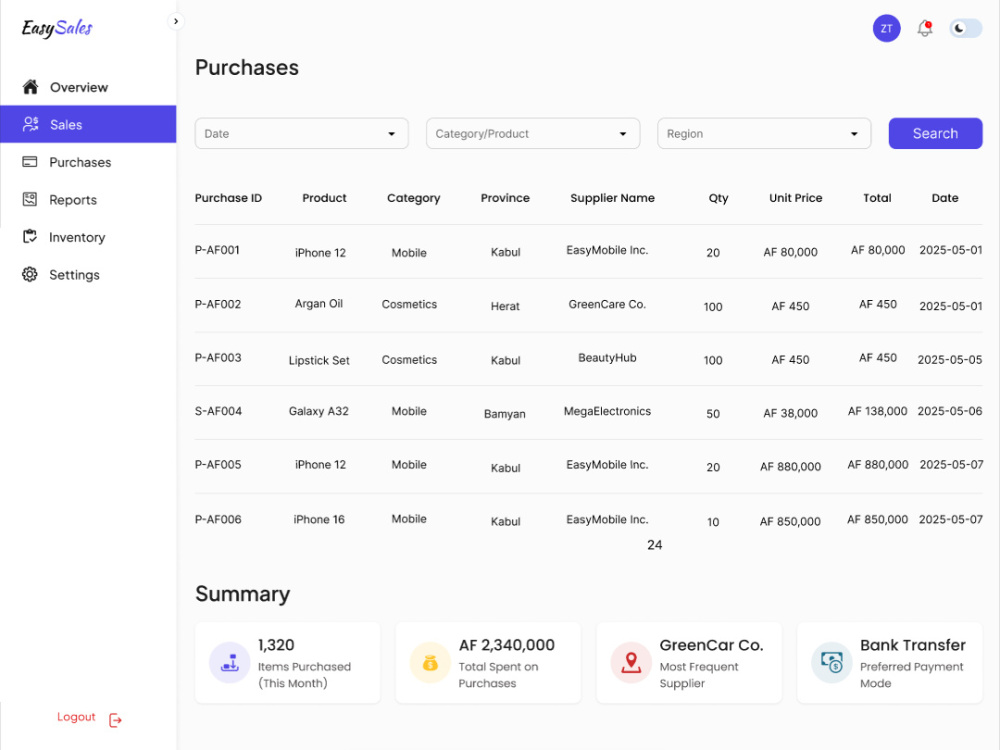Open the Category/Product dropdown
The image size is (1000, 750).
tap(533, 133)
